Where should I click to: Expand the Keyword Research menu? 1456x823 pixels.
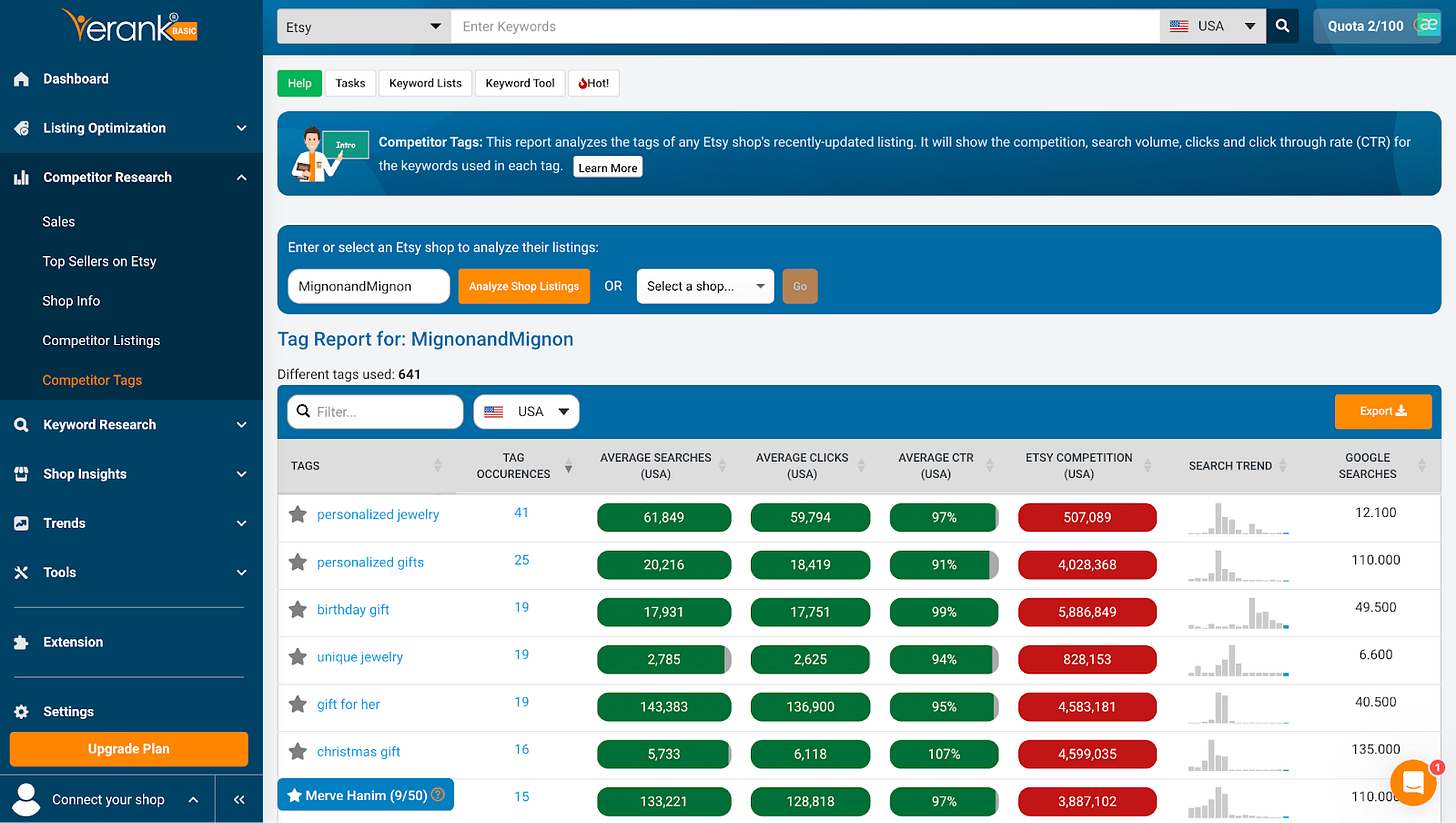tap(241, 425)
